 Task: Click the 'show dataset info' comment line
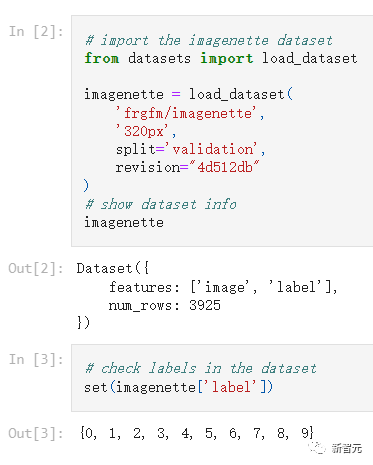pyautogui.click(x=160, y=204)
